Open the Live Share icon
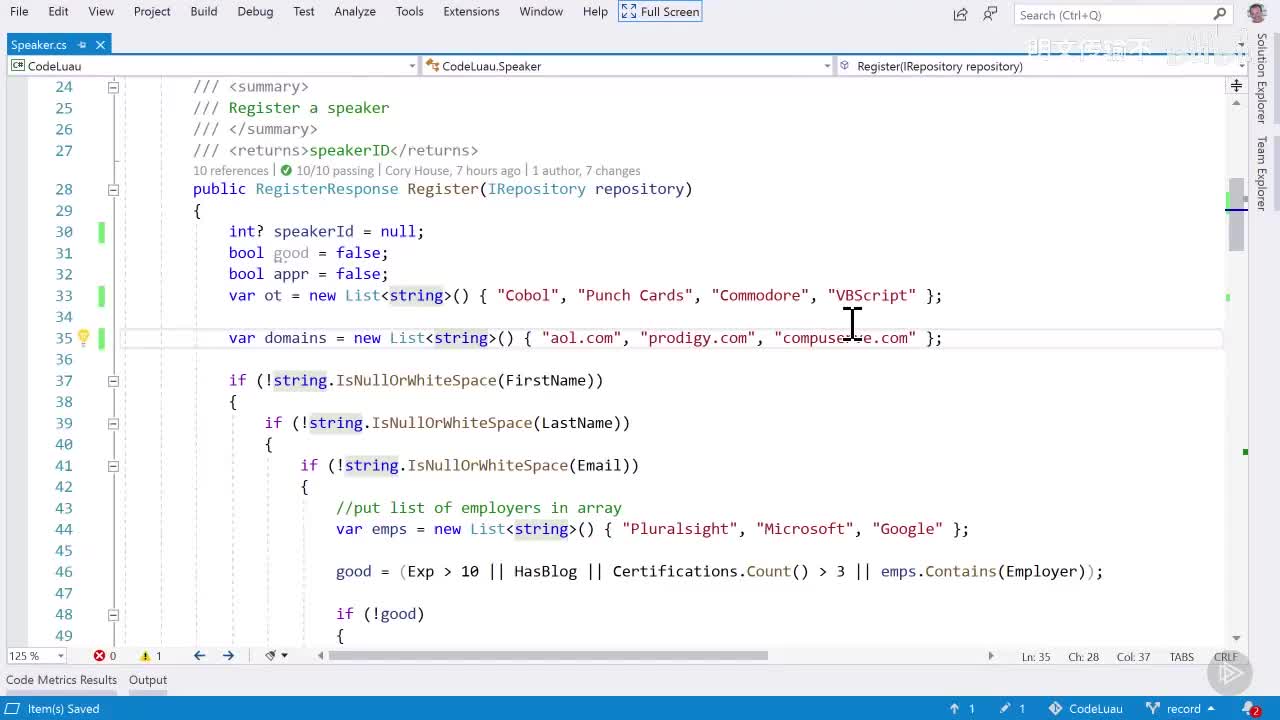This screenshot has height=720, width=1280. (960, 14)
